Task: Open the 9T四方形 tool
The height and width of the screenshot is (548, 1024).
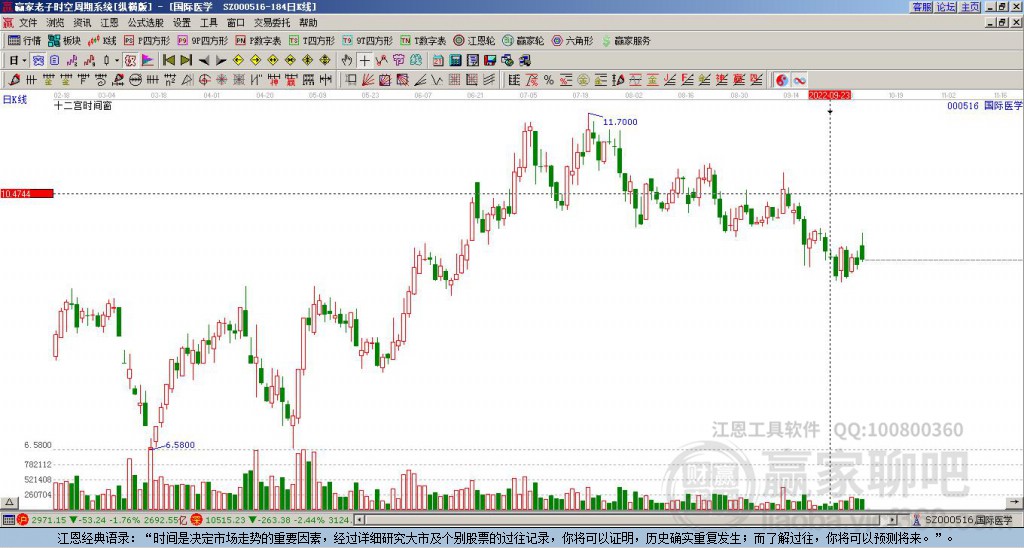Action: 367,40
